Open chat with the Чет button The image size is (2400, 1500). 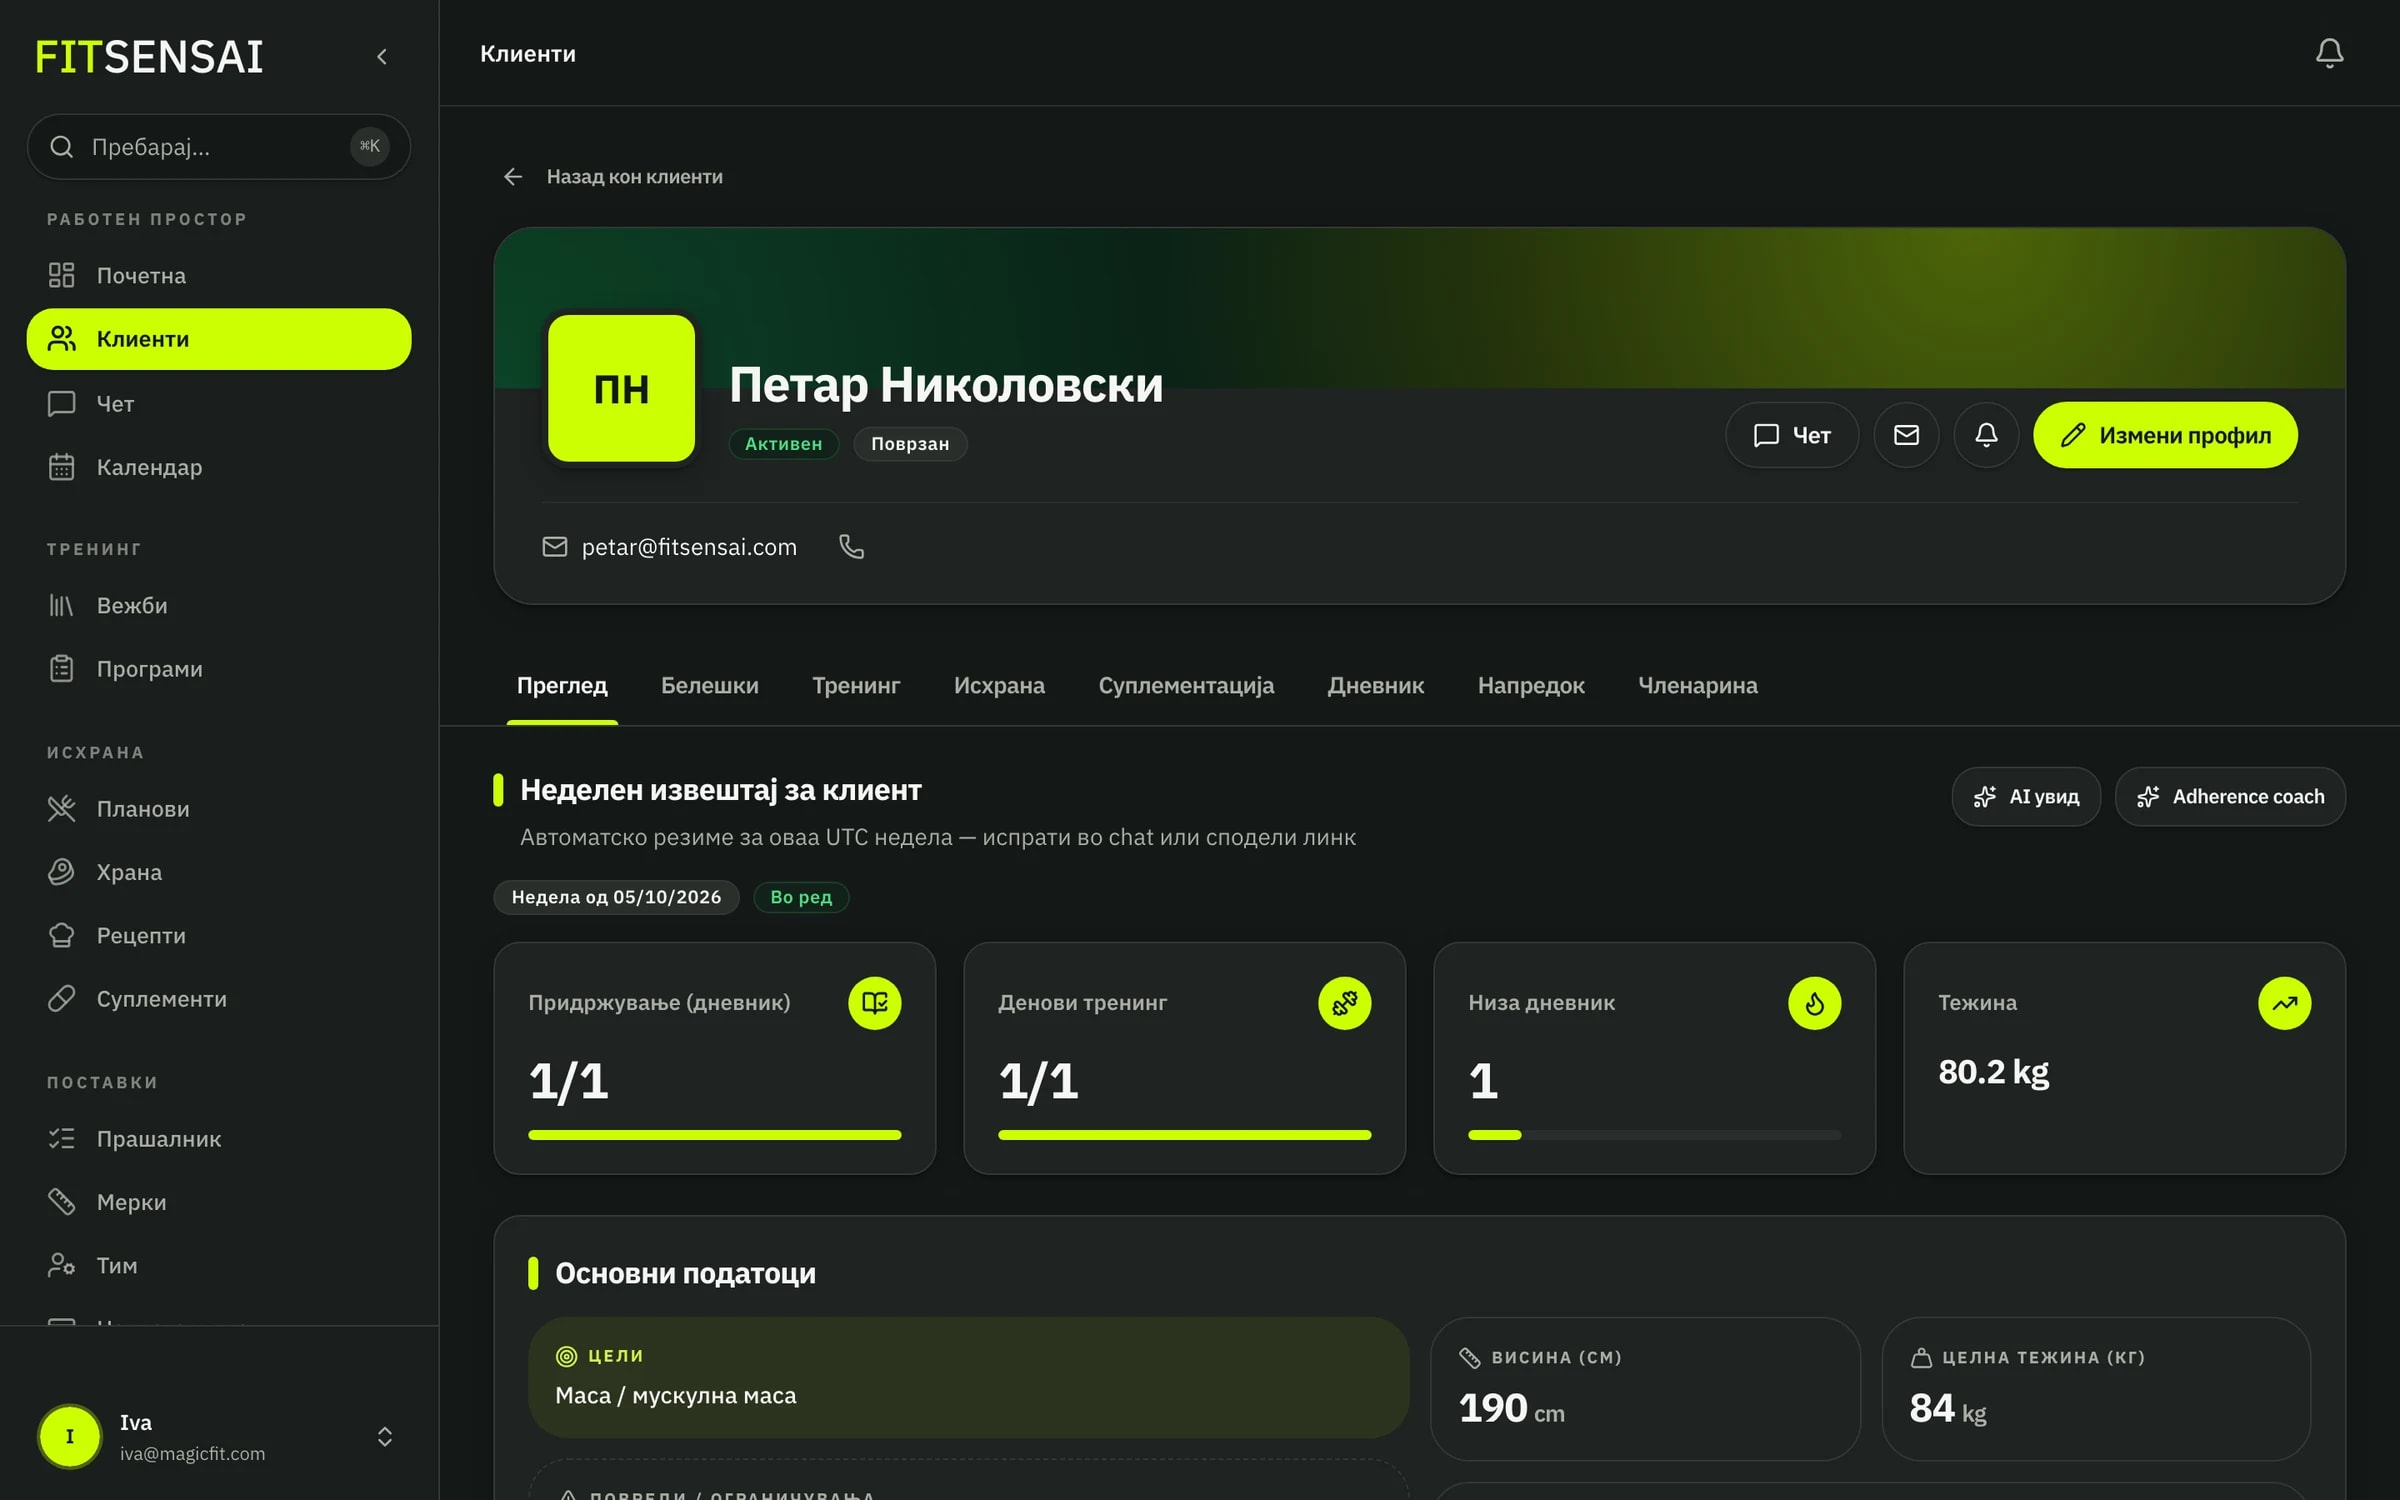coord(1791,435)
